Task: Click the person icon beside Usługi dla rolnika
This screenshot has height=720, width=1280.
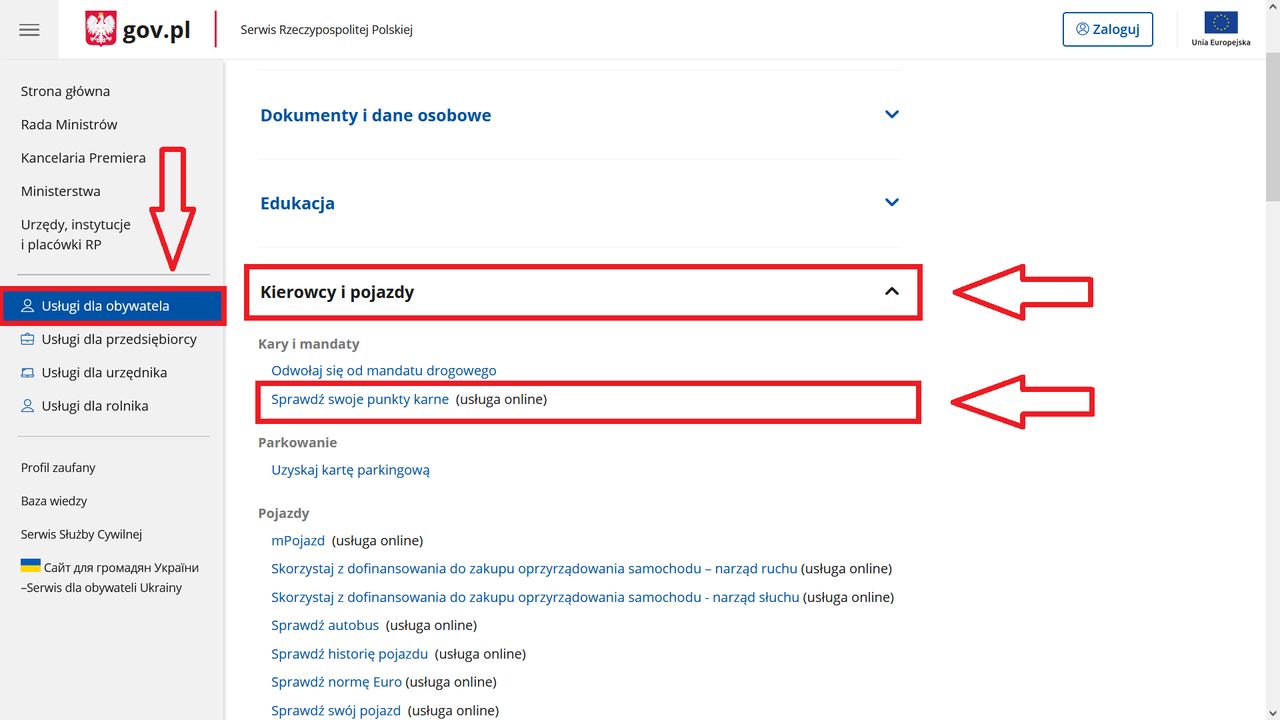Action: [28, 406]
